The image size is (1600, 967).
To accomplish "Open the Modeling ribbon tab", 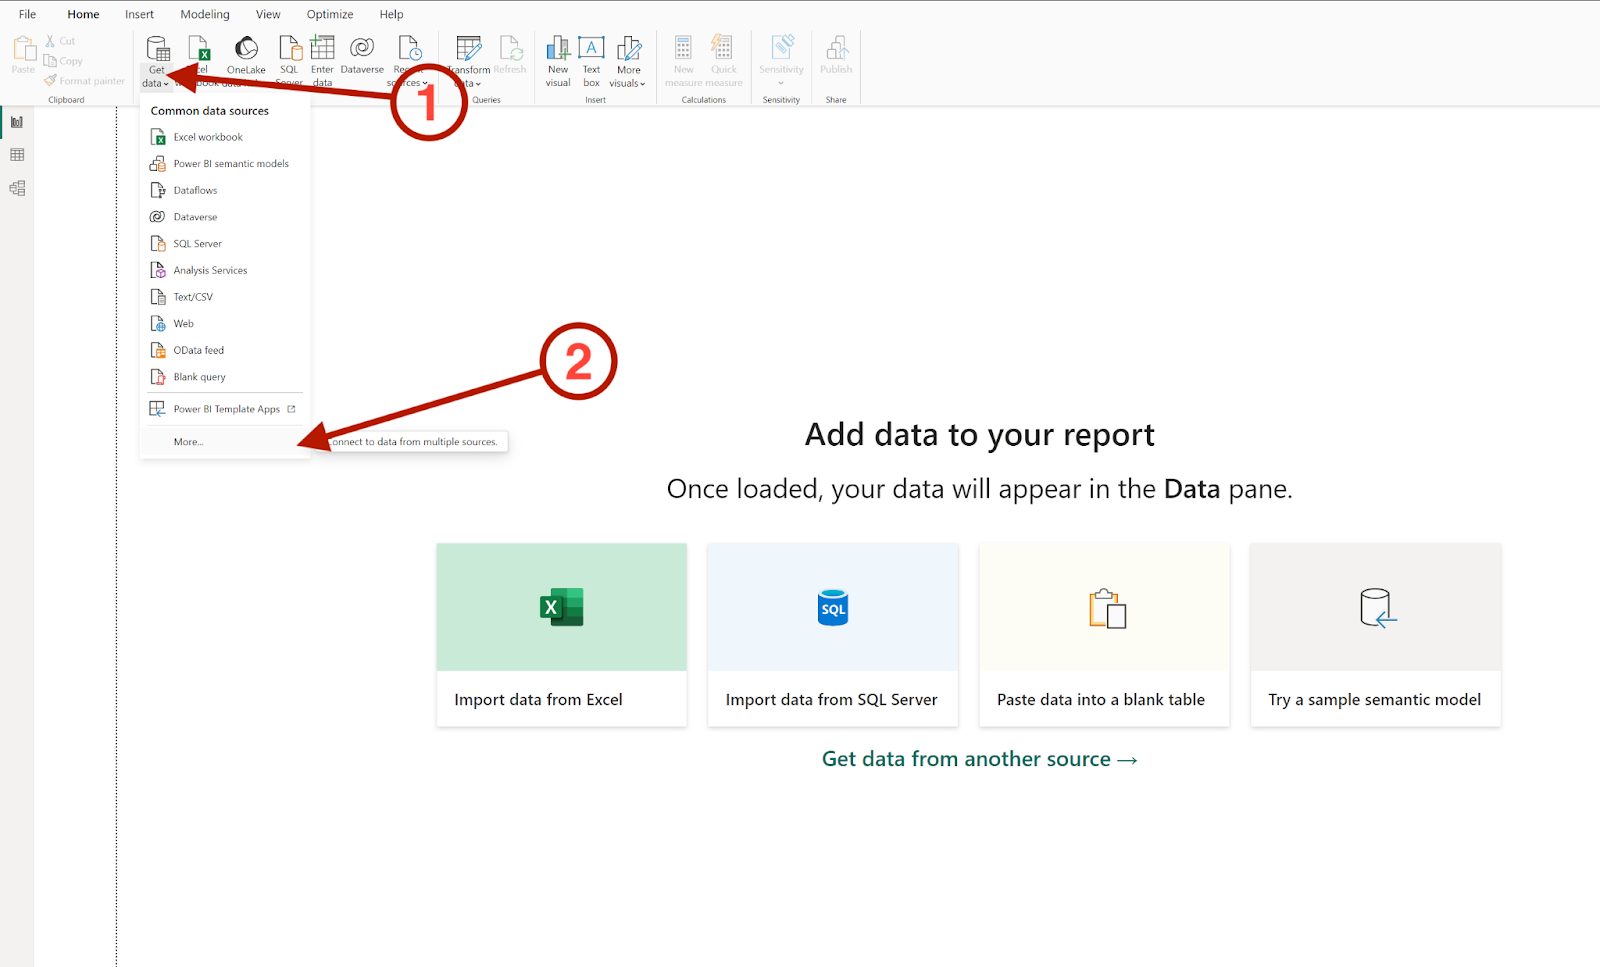I will pyautogui.click(x=205, y=14).
